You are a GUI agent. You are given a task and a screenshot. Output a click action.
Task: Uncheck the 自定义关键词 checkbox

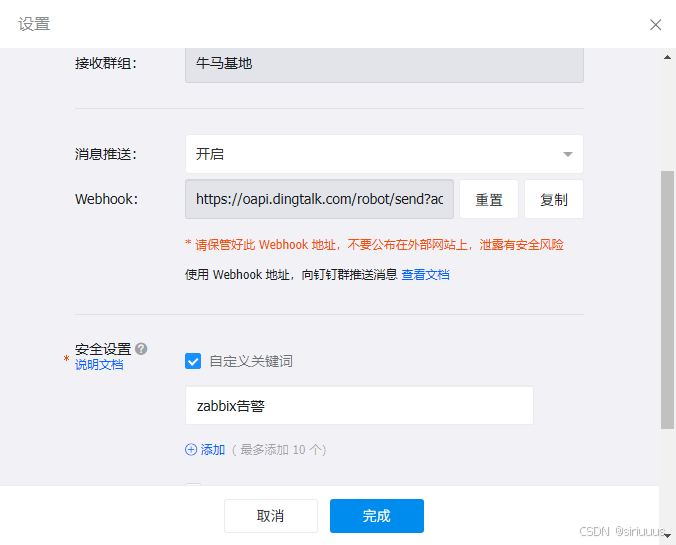(193, 361)
